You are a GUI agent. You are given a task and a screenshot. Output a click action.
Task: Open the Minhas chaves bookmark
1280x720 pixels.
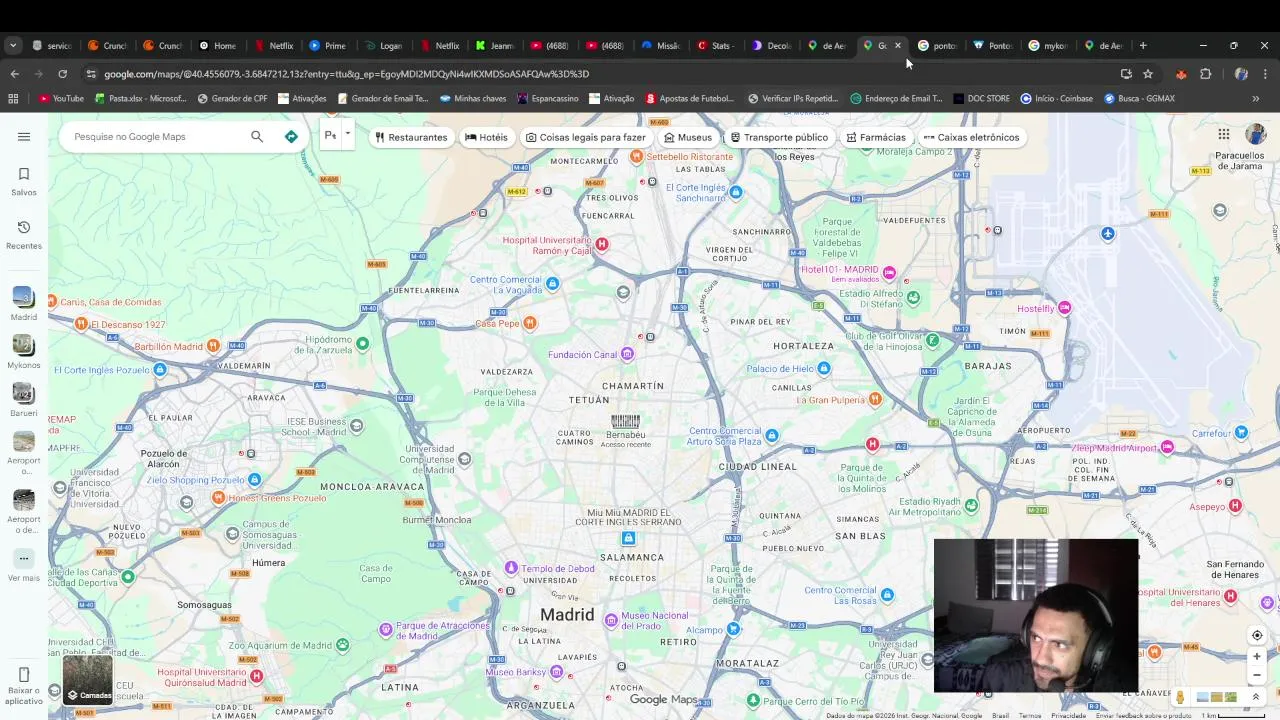(473, 98)
